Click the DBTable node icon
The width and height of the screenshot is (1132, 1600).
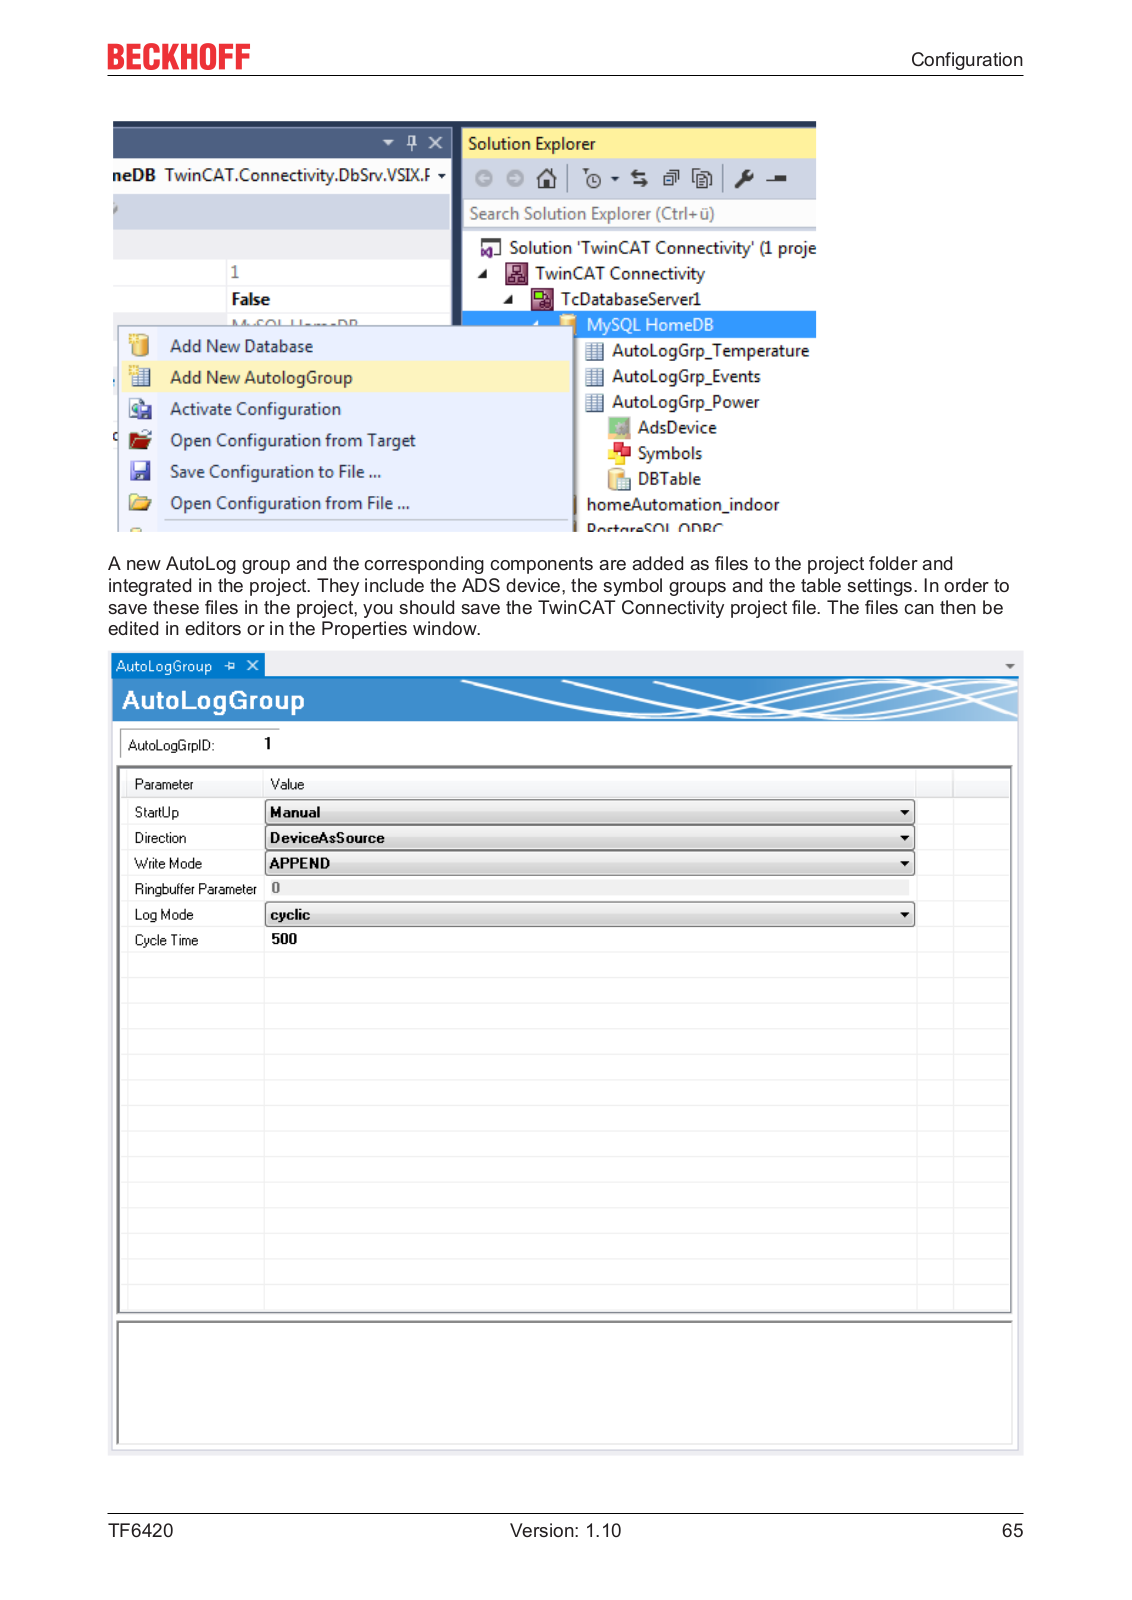click(x=620, y=479)
